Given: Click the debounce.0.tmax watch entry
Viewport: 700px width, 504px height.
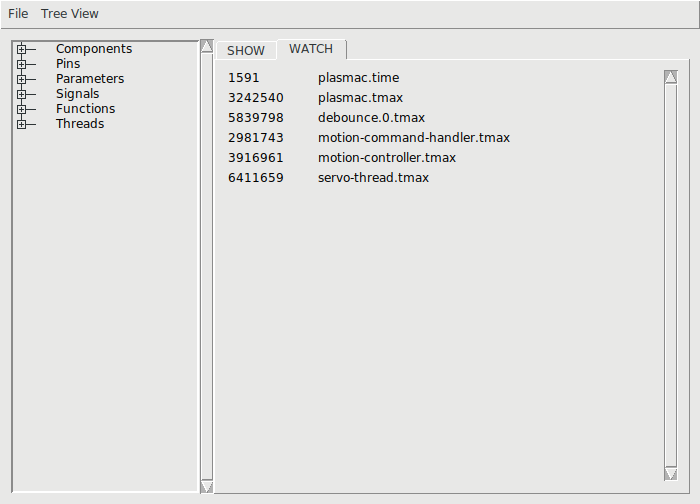Looking at the screenshot, I should [371, 118].
